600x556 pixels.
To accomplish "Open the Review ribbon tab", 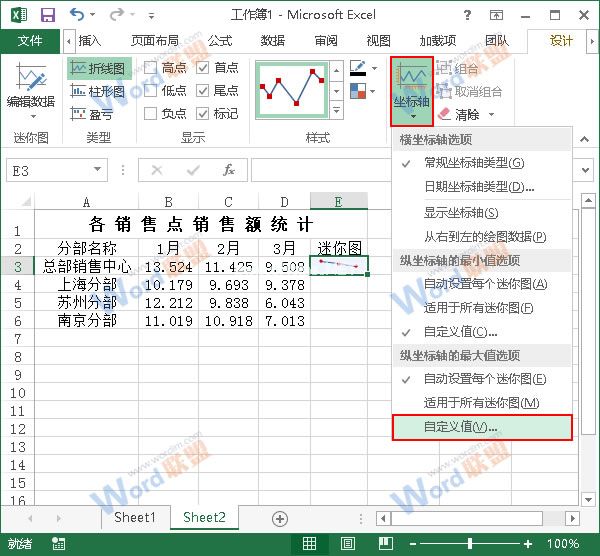I will (x=326, y=41).
